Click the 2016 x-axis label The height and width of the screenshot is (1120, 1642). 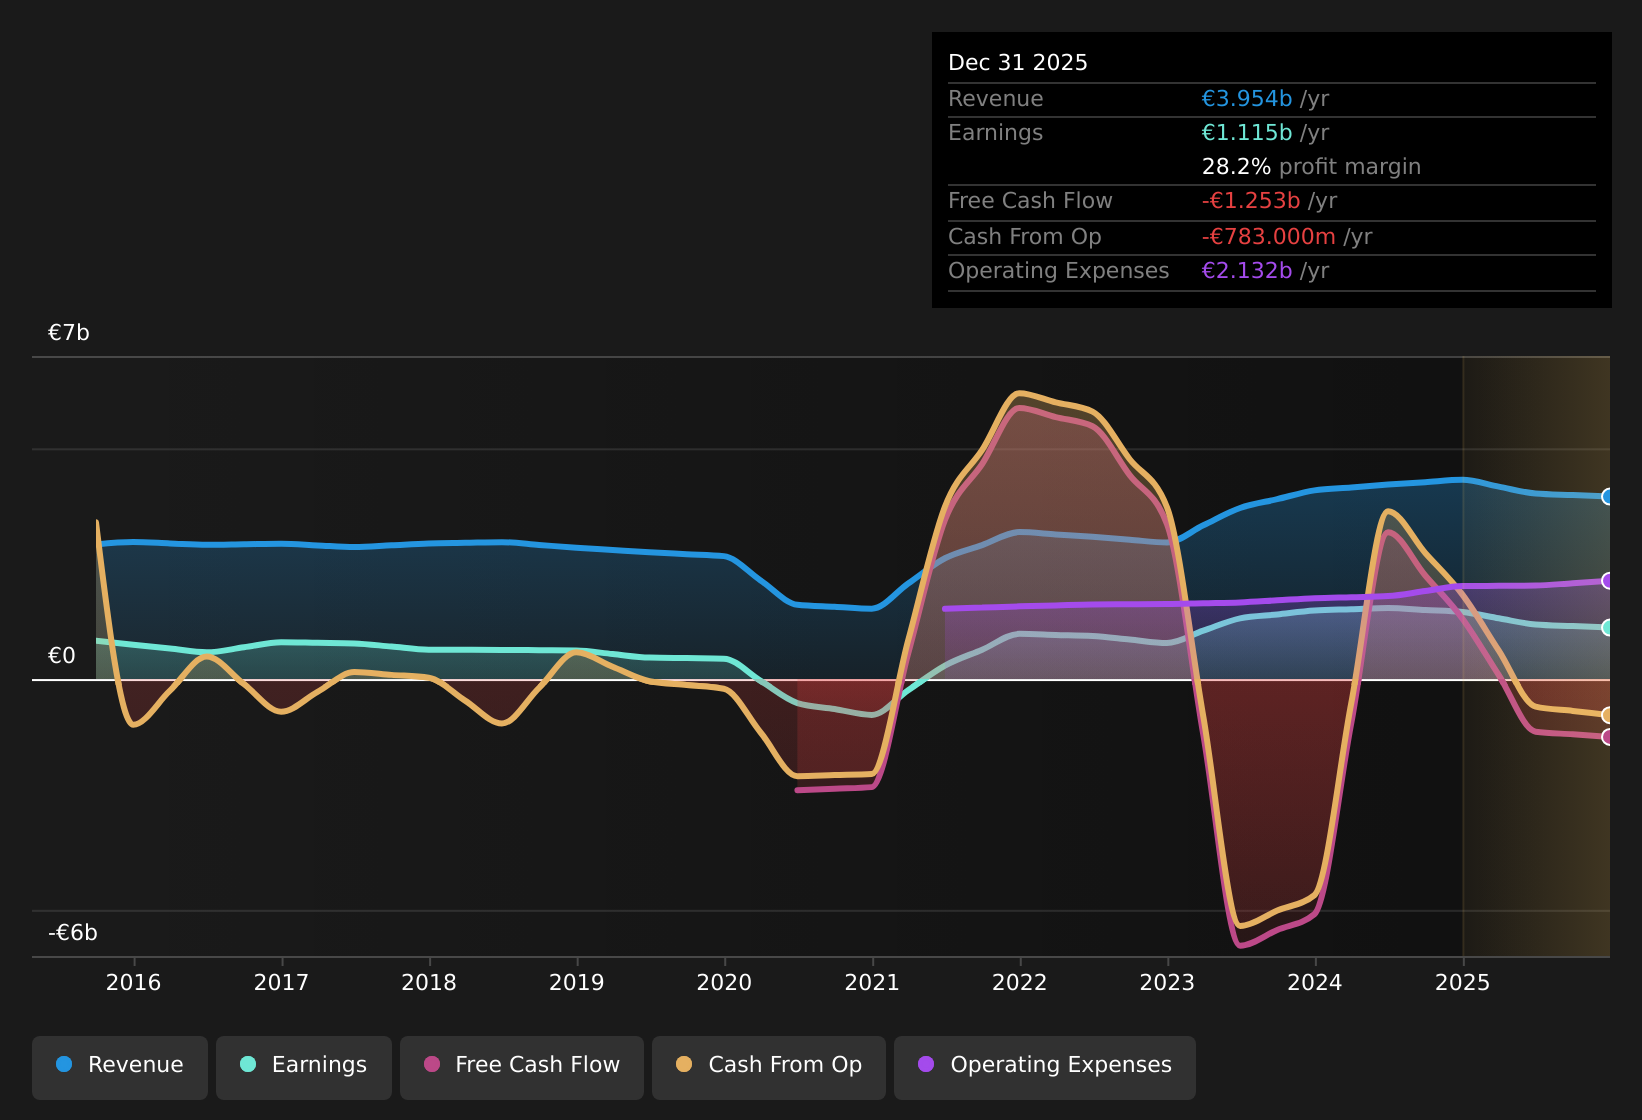(x=134, y=983)
